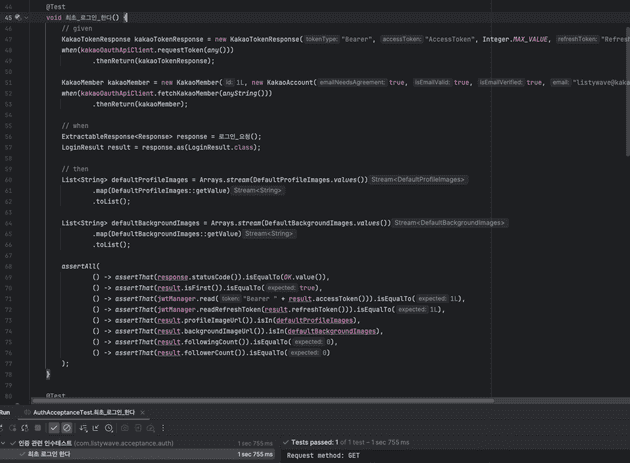Select the 최초 로그인 한다 test result row
Viewport: 630px width, 463px height.
[x=137, y=454]
